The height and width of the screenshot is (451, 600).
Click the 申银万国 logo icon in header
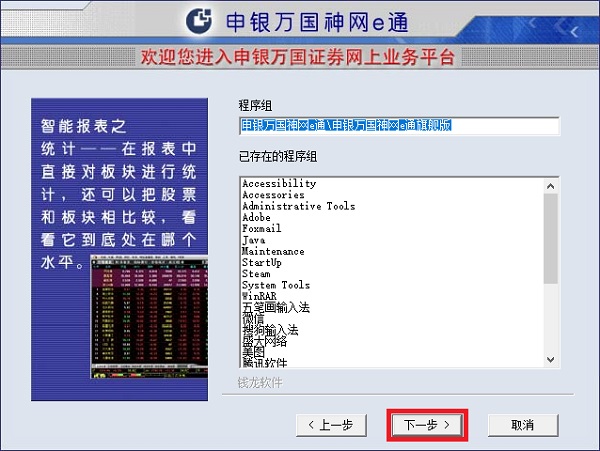pos(199,21)
